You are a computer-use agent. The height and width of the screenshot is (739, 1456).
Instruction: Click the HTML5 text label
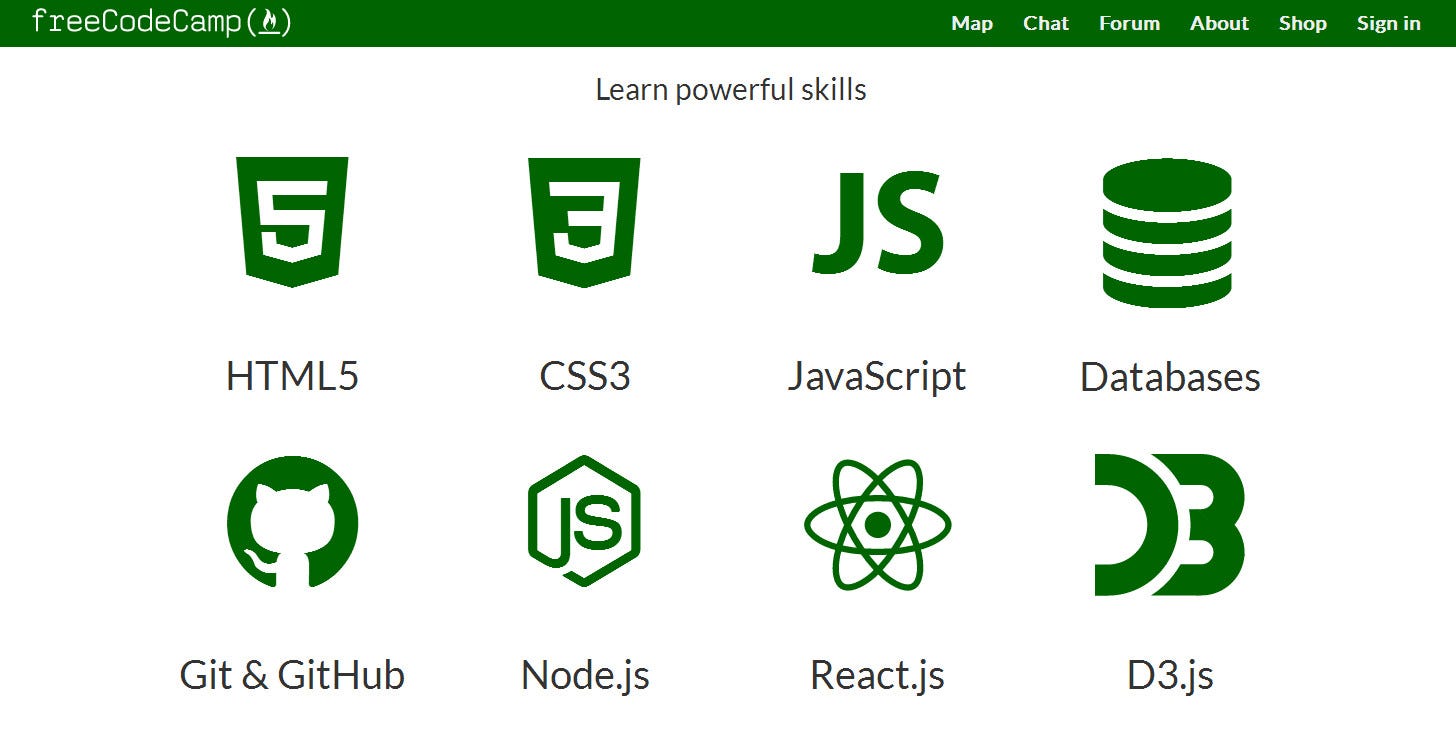point(292,377)
